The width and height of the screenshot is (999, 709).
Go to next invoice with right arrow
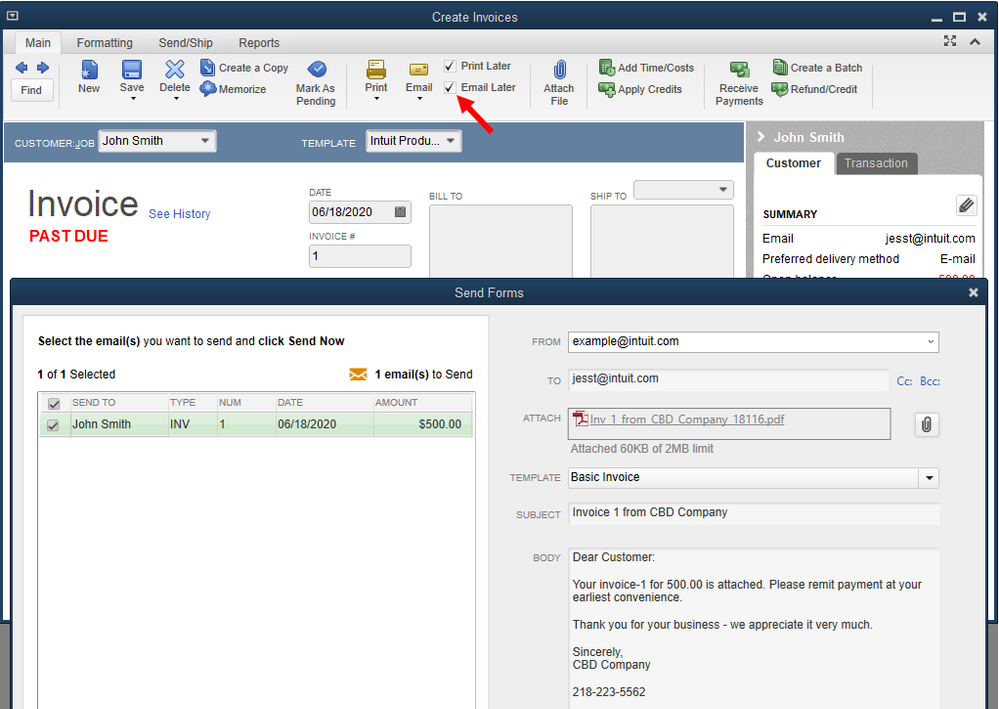(43, 68)
